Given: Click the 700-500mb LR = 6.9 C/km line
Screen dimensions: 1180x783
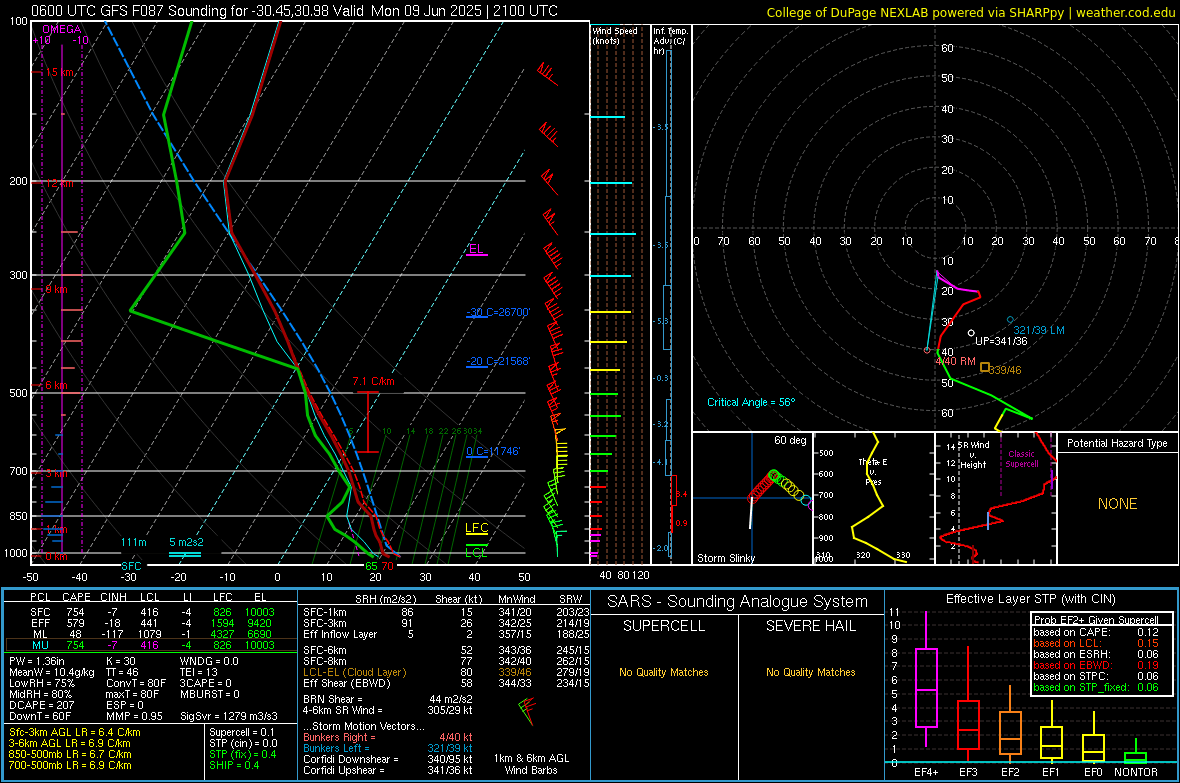Looking at the screenshot, I should (70, 765).
